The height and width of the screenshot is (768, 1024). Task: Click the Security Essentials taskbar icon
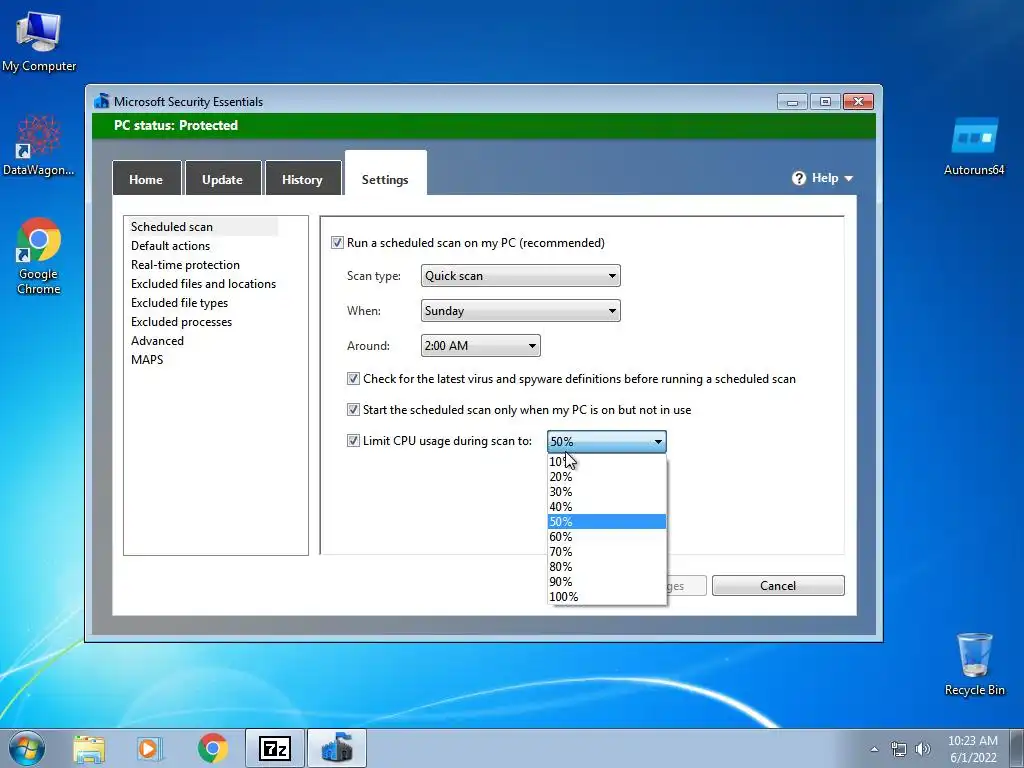point(337,748)
